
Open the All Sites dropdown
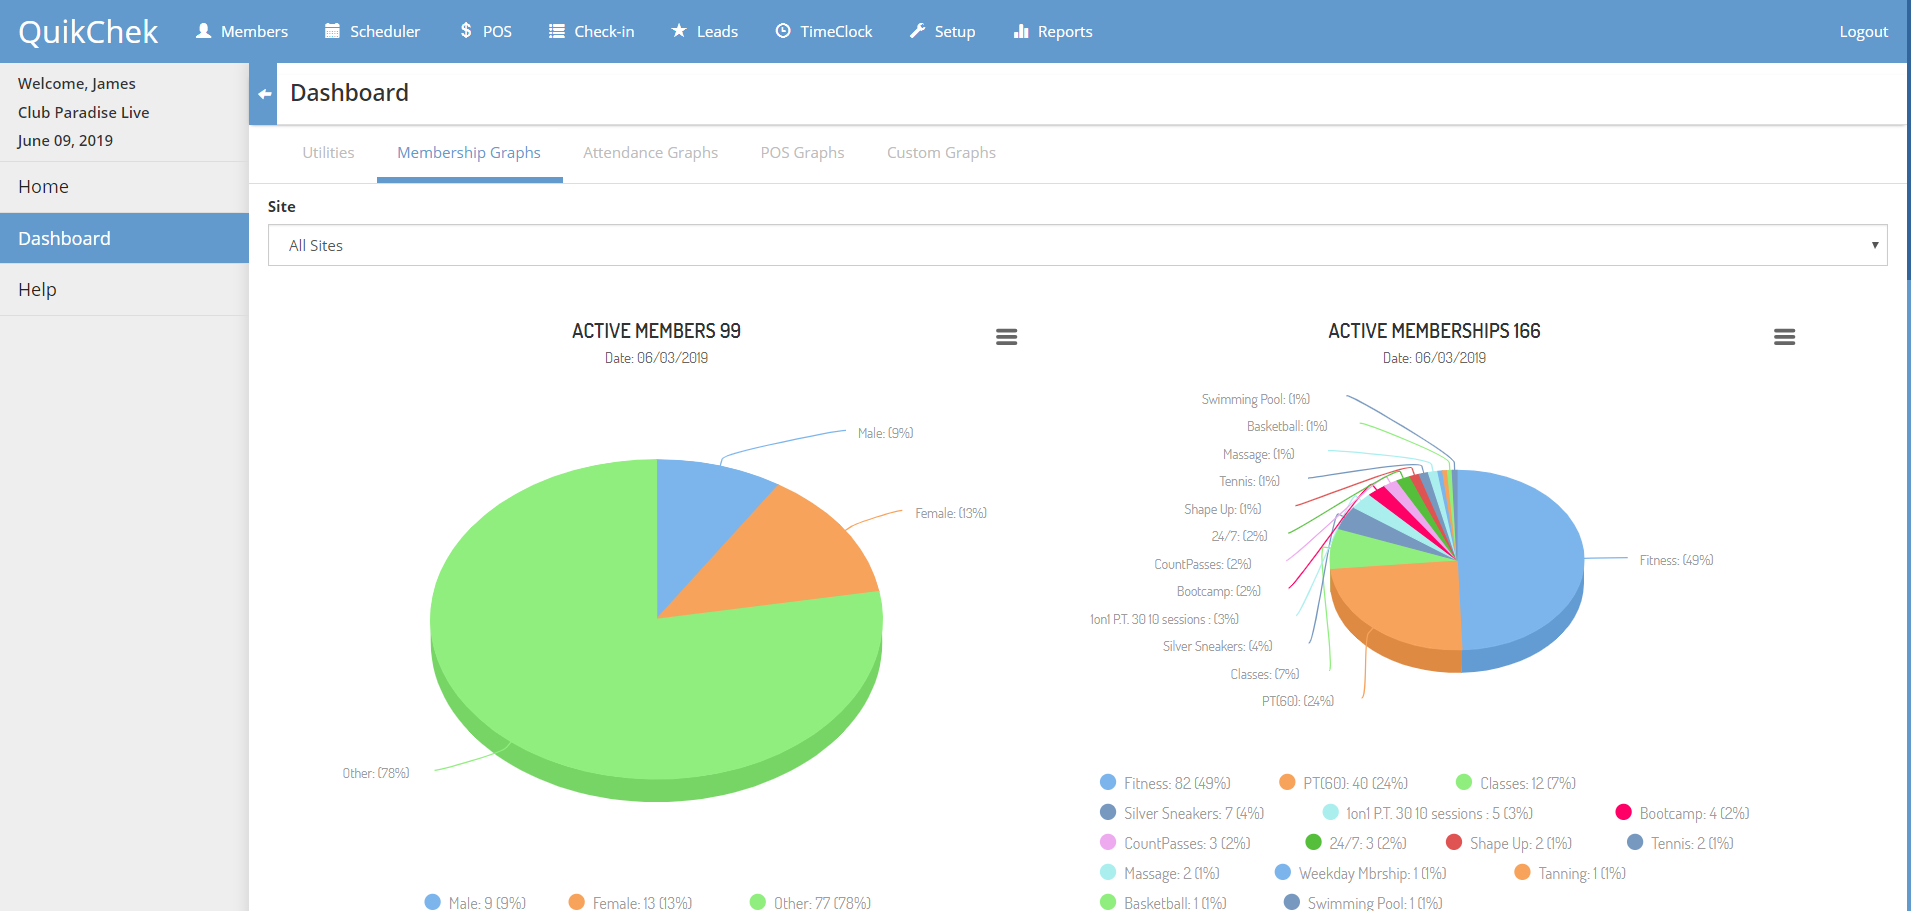coord(1077,245)
